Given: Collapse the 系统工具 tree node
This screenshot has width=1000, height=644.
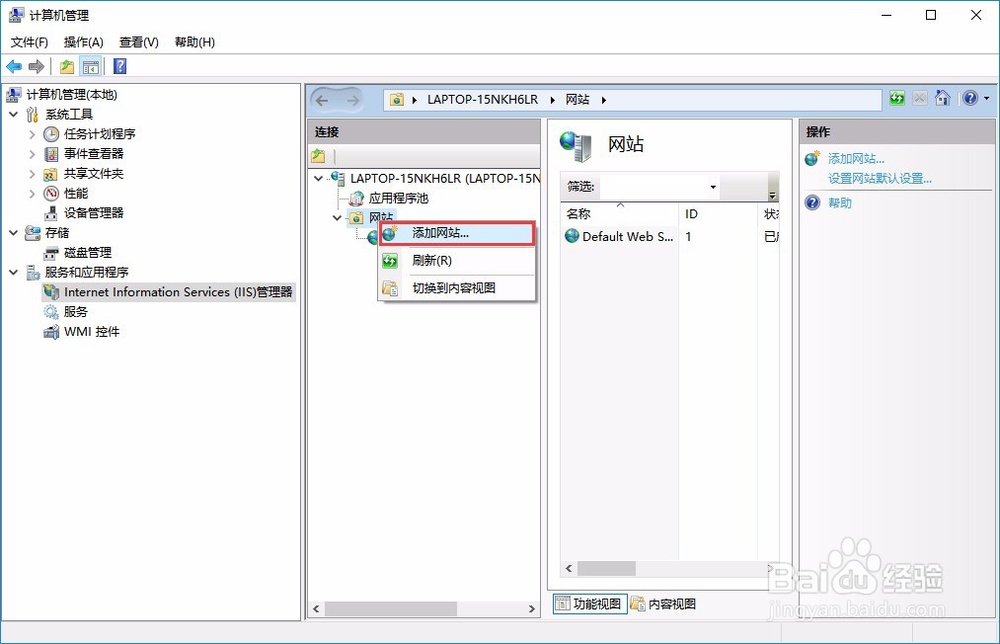Looking at the screenshot, I should point(13,114).
